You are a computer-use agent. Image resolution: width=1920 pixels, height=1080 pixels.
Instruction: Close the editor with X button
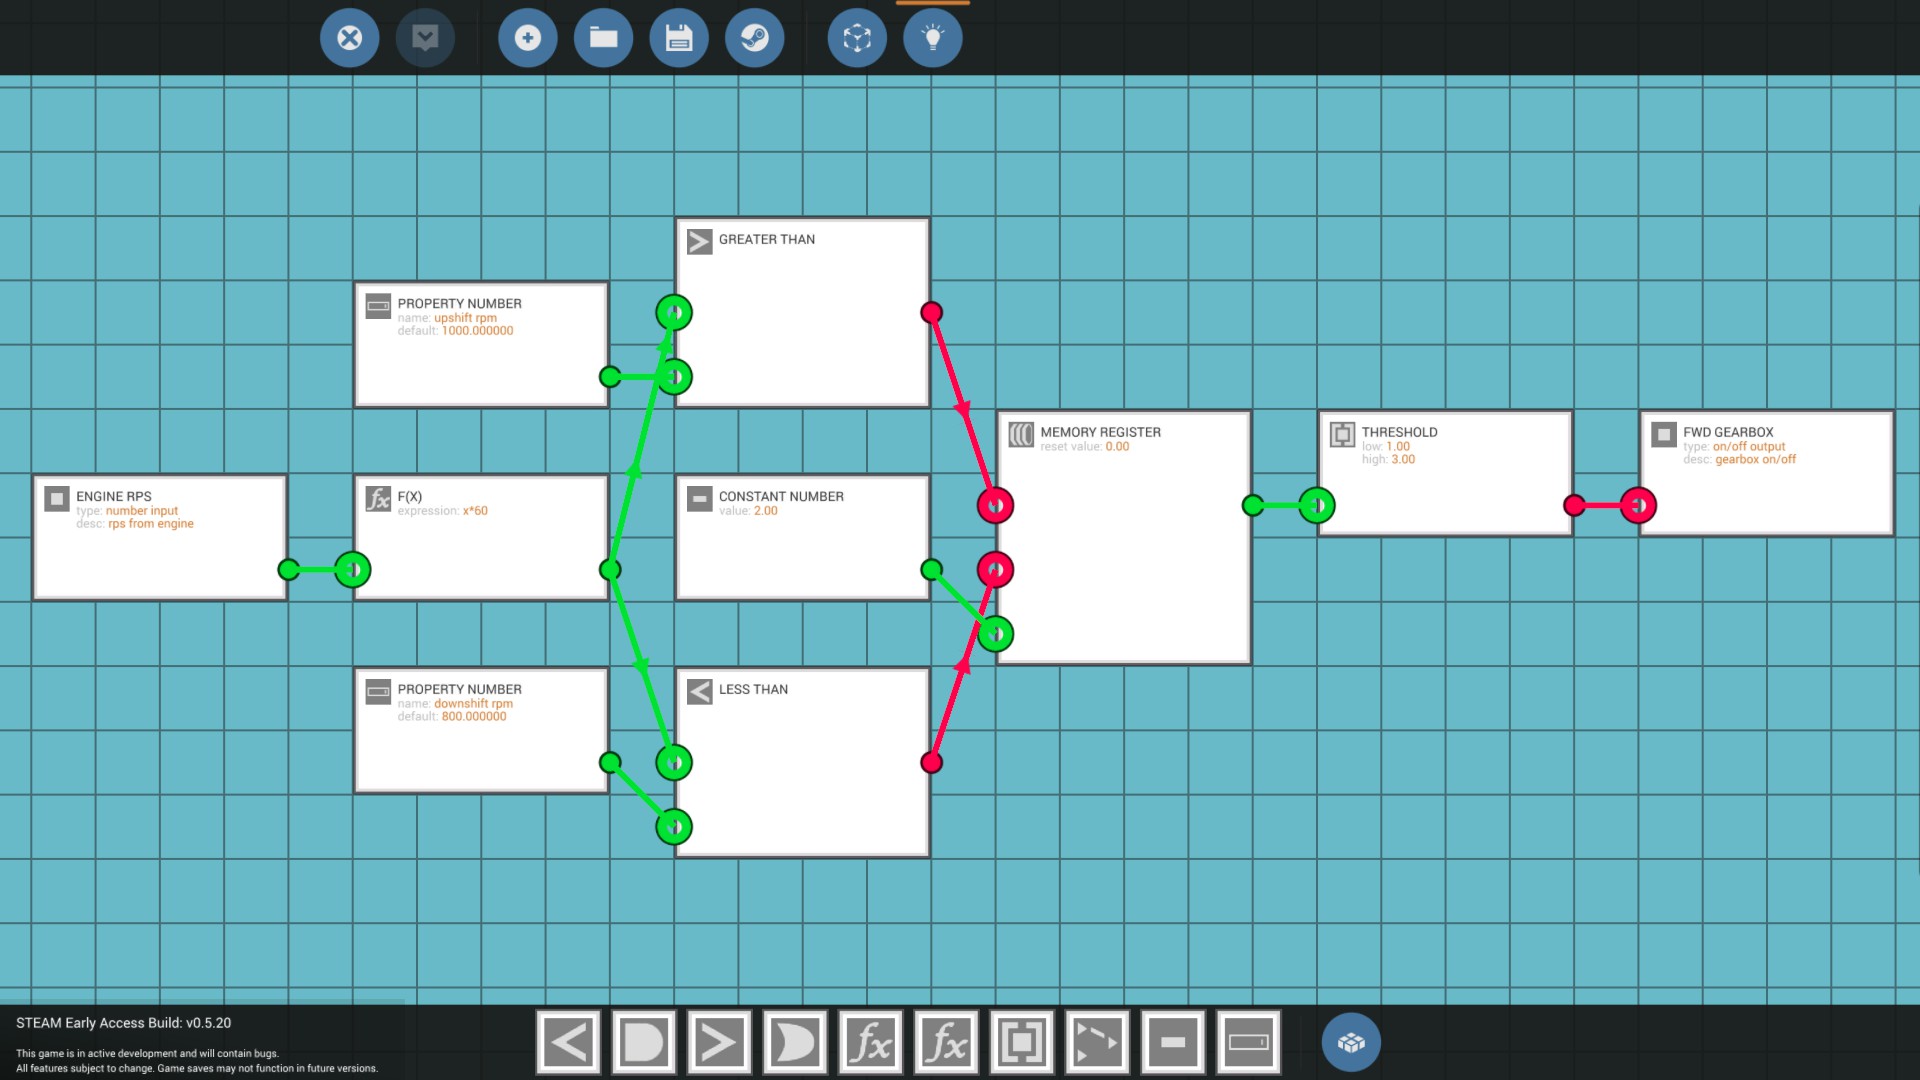[349, 38]
